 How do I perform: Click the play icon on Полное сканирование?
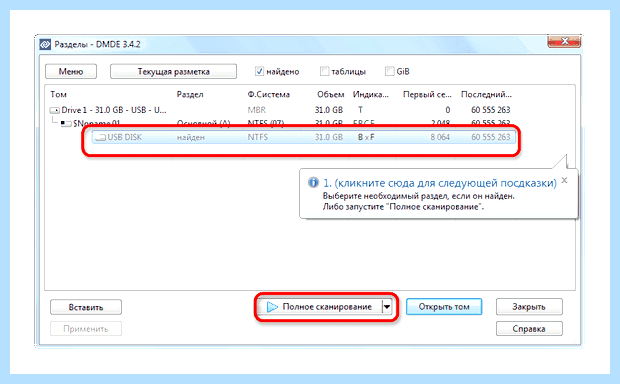(x=272, y=307)
